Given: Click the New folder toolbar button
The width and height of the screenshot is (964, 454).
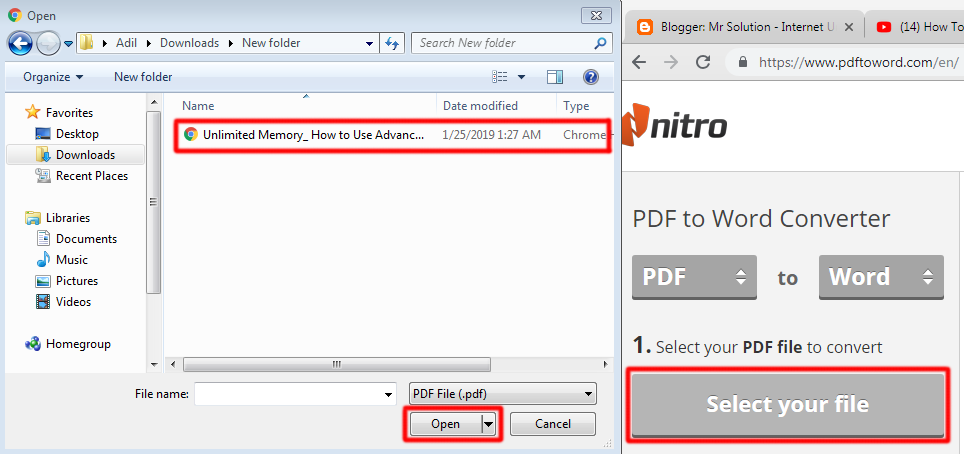Looking at the screenshot, I should 143,77.
